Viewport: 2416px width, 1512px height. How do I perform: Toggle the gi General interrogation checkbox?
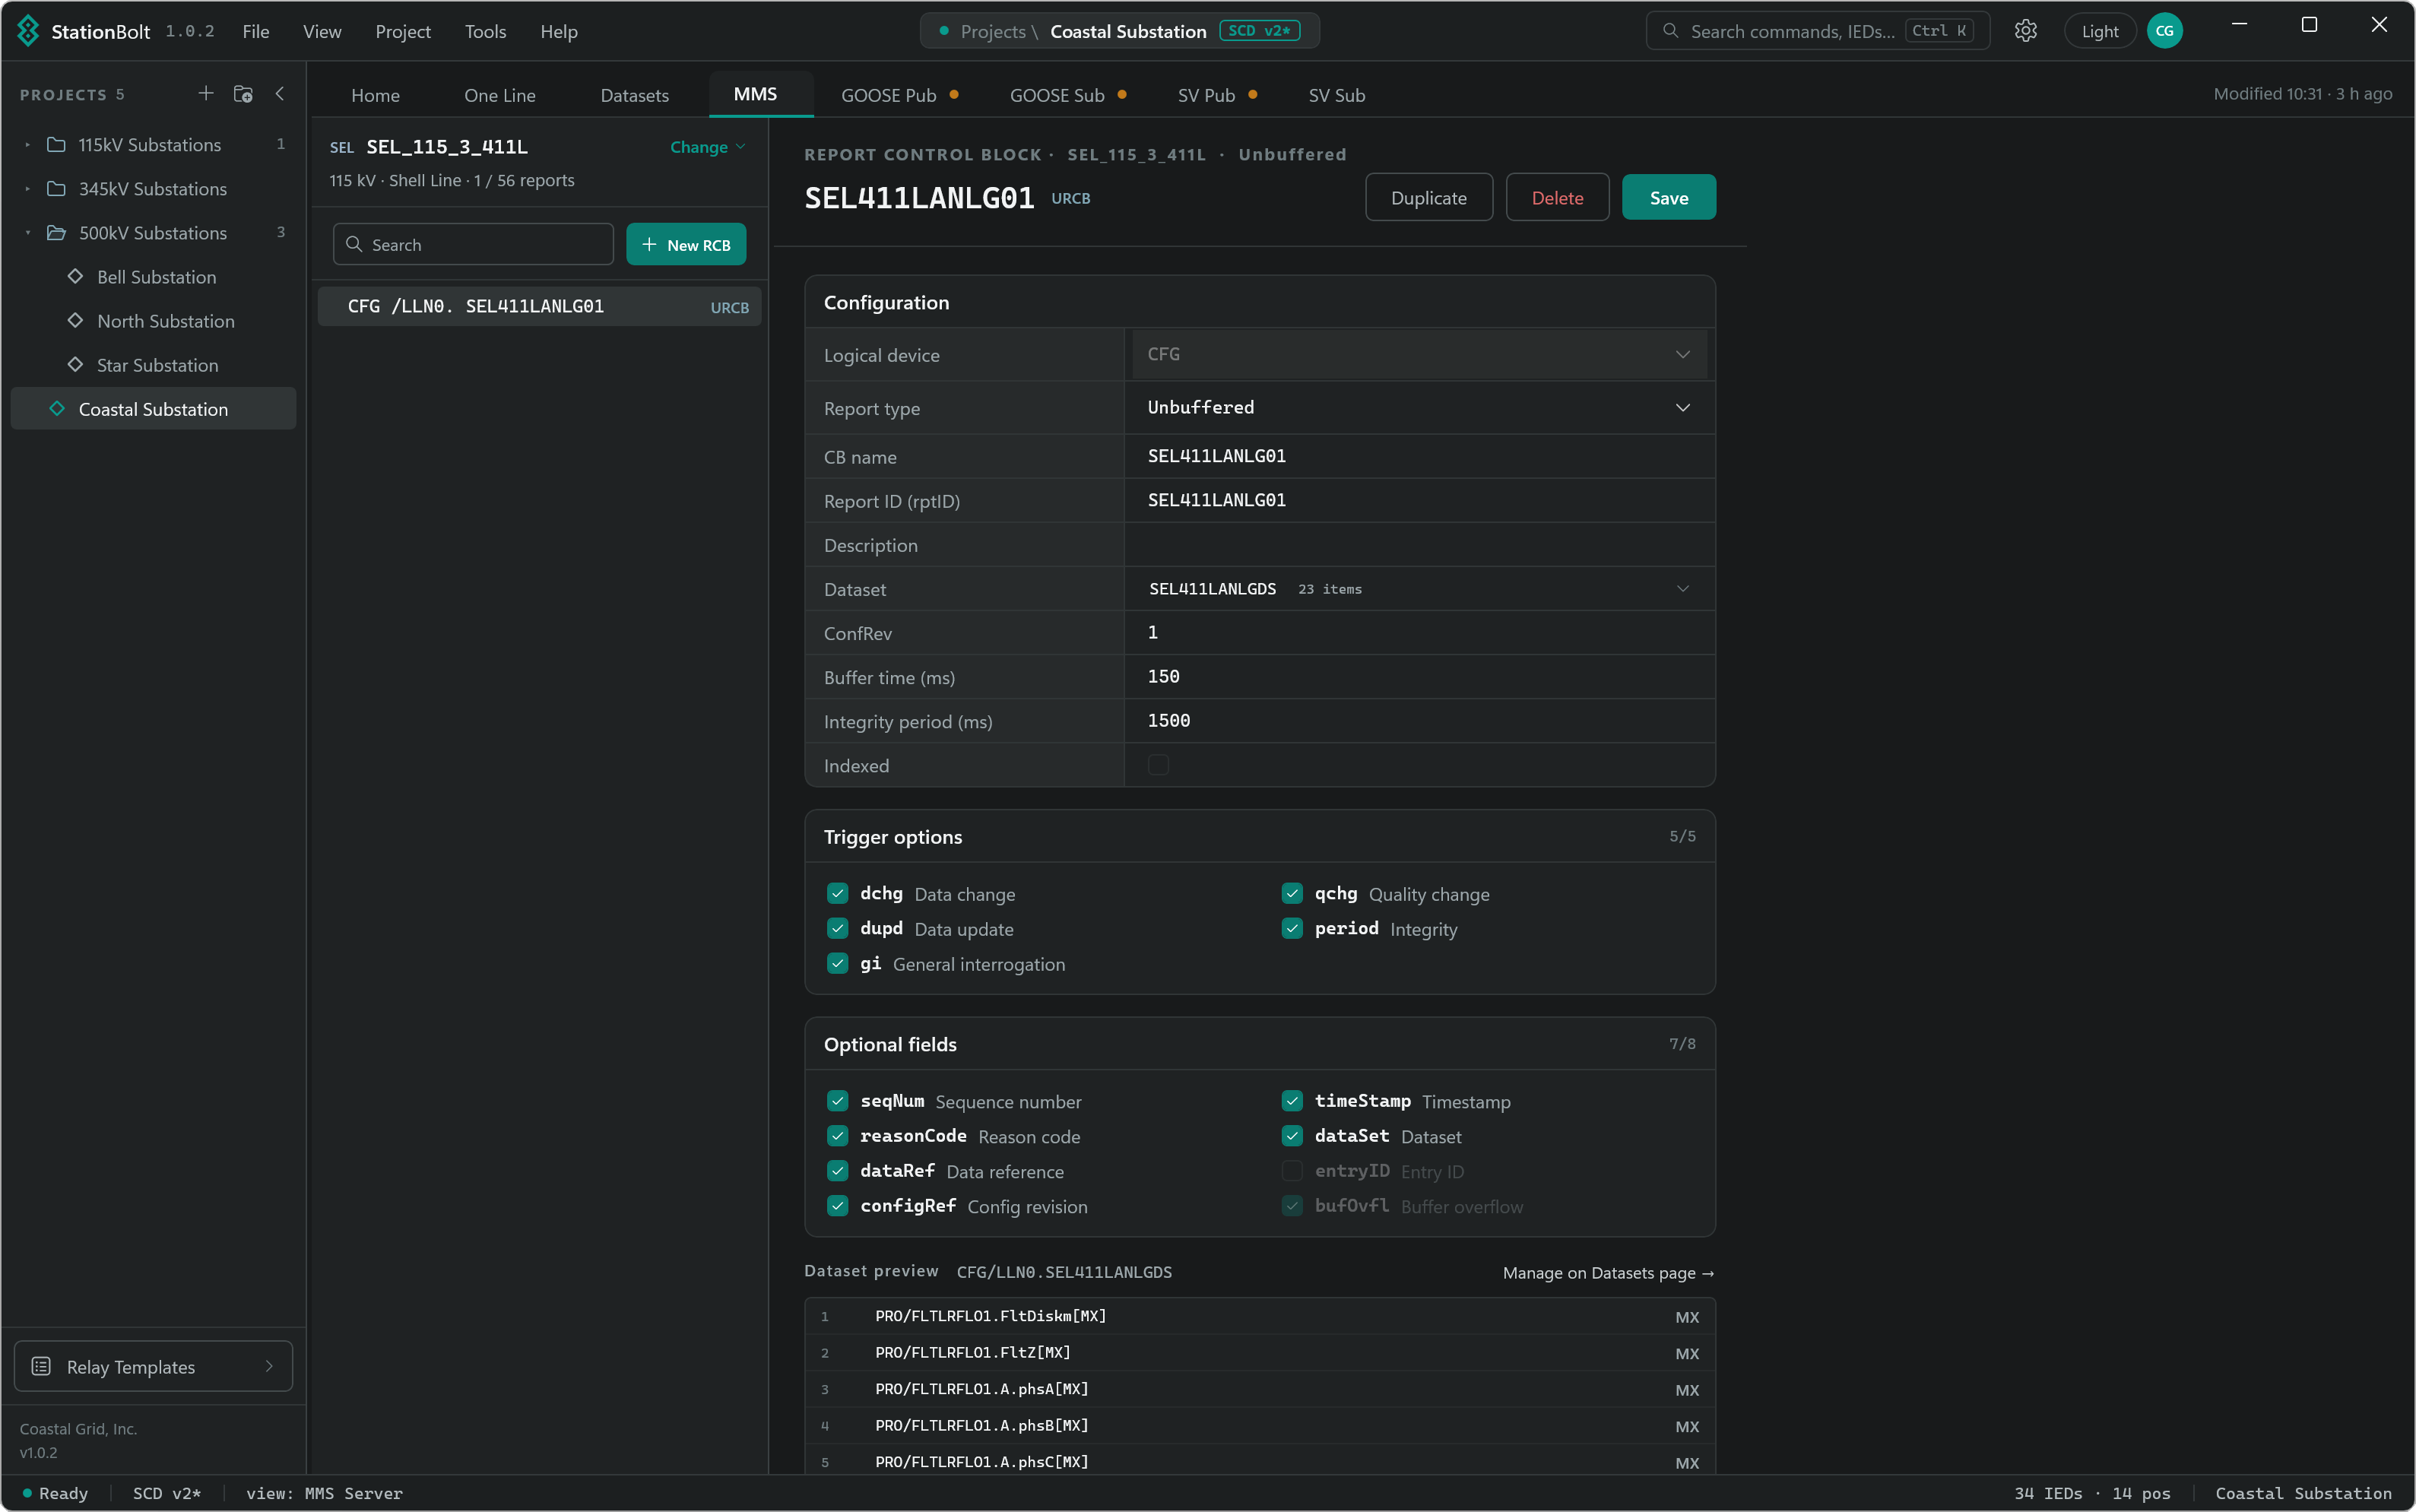pos(838,963)
